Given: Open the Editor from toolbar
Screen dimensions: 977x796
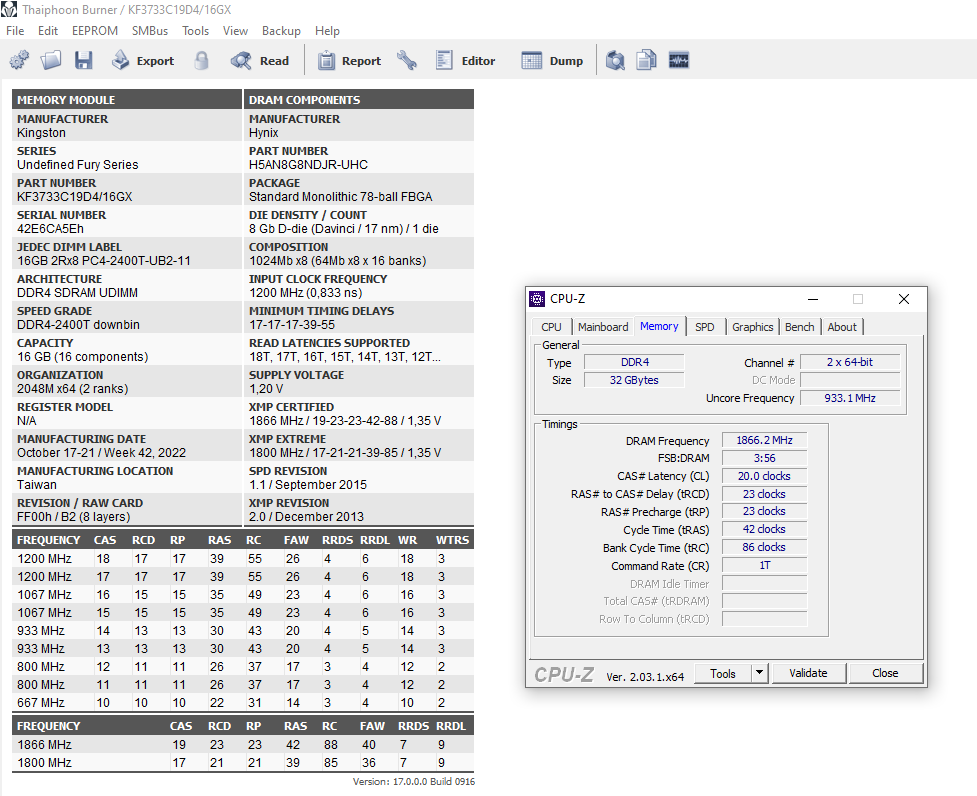Looking at the screenshot, I should [x=465, y=60].
